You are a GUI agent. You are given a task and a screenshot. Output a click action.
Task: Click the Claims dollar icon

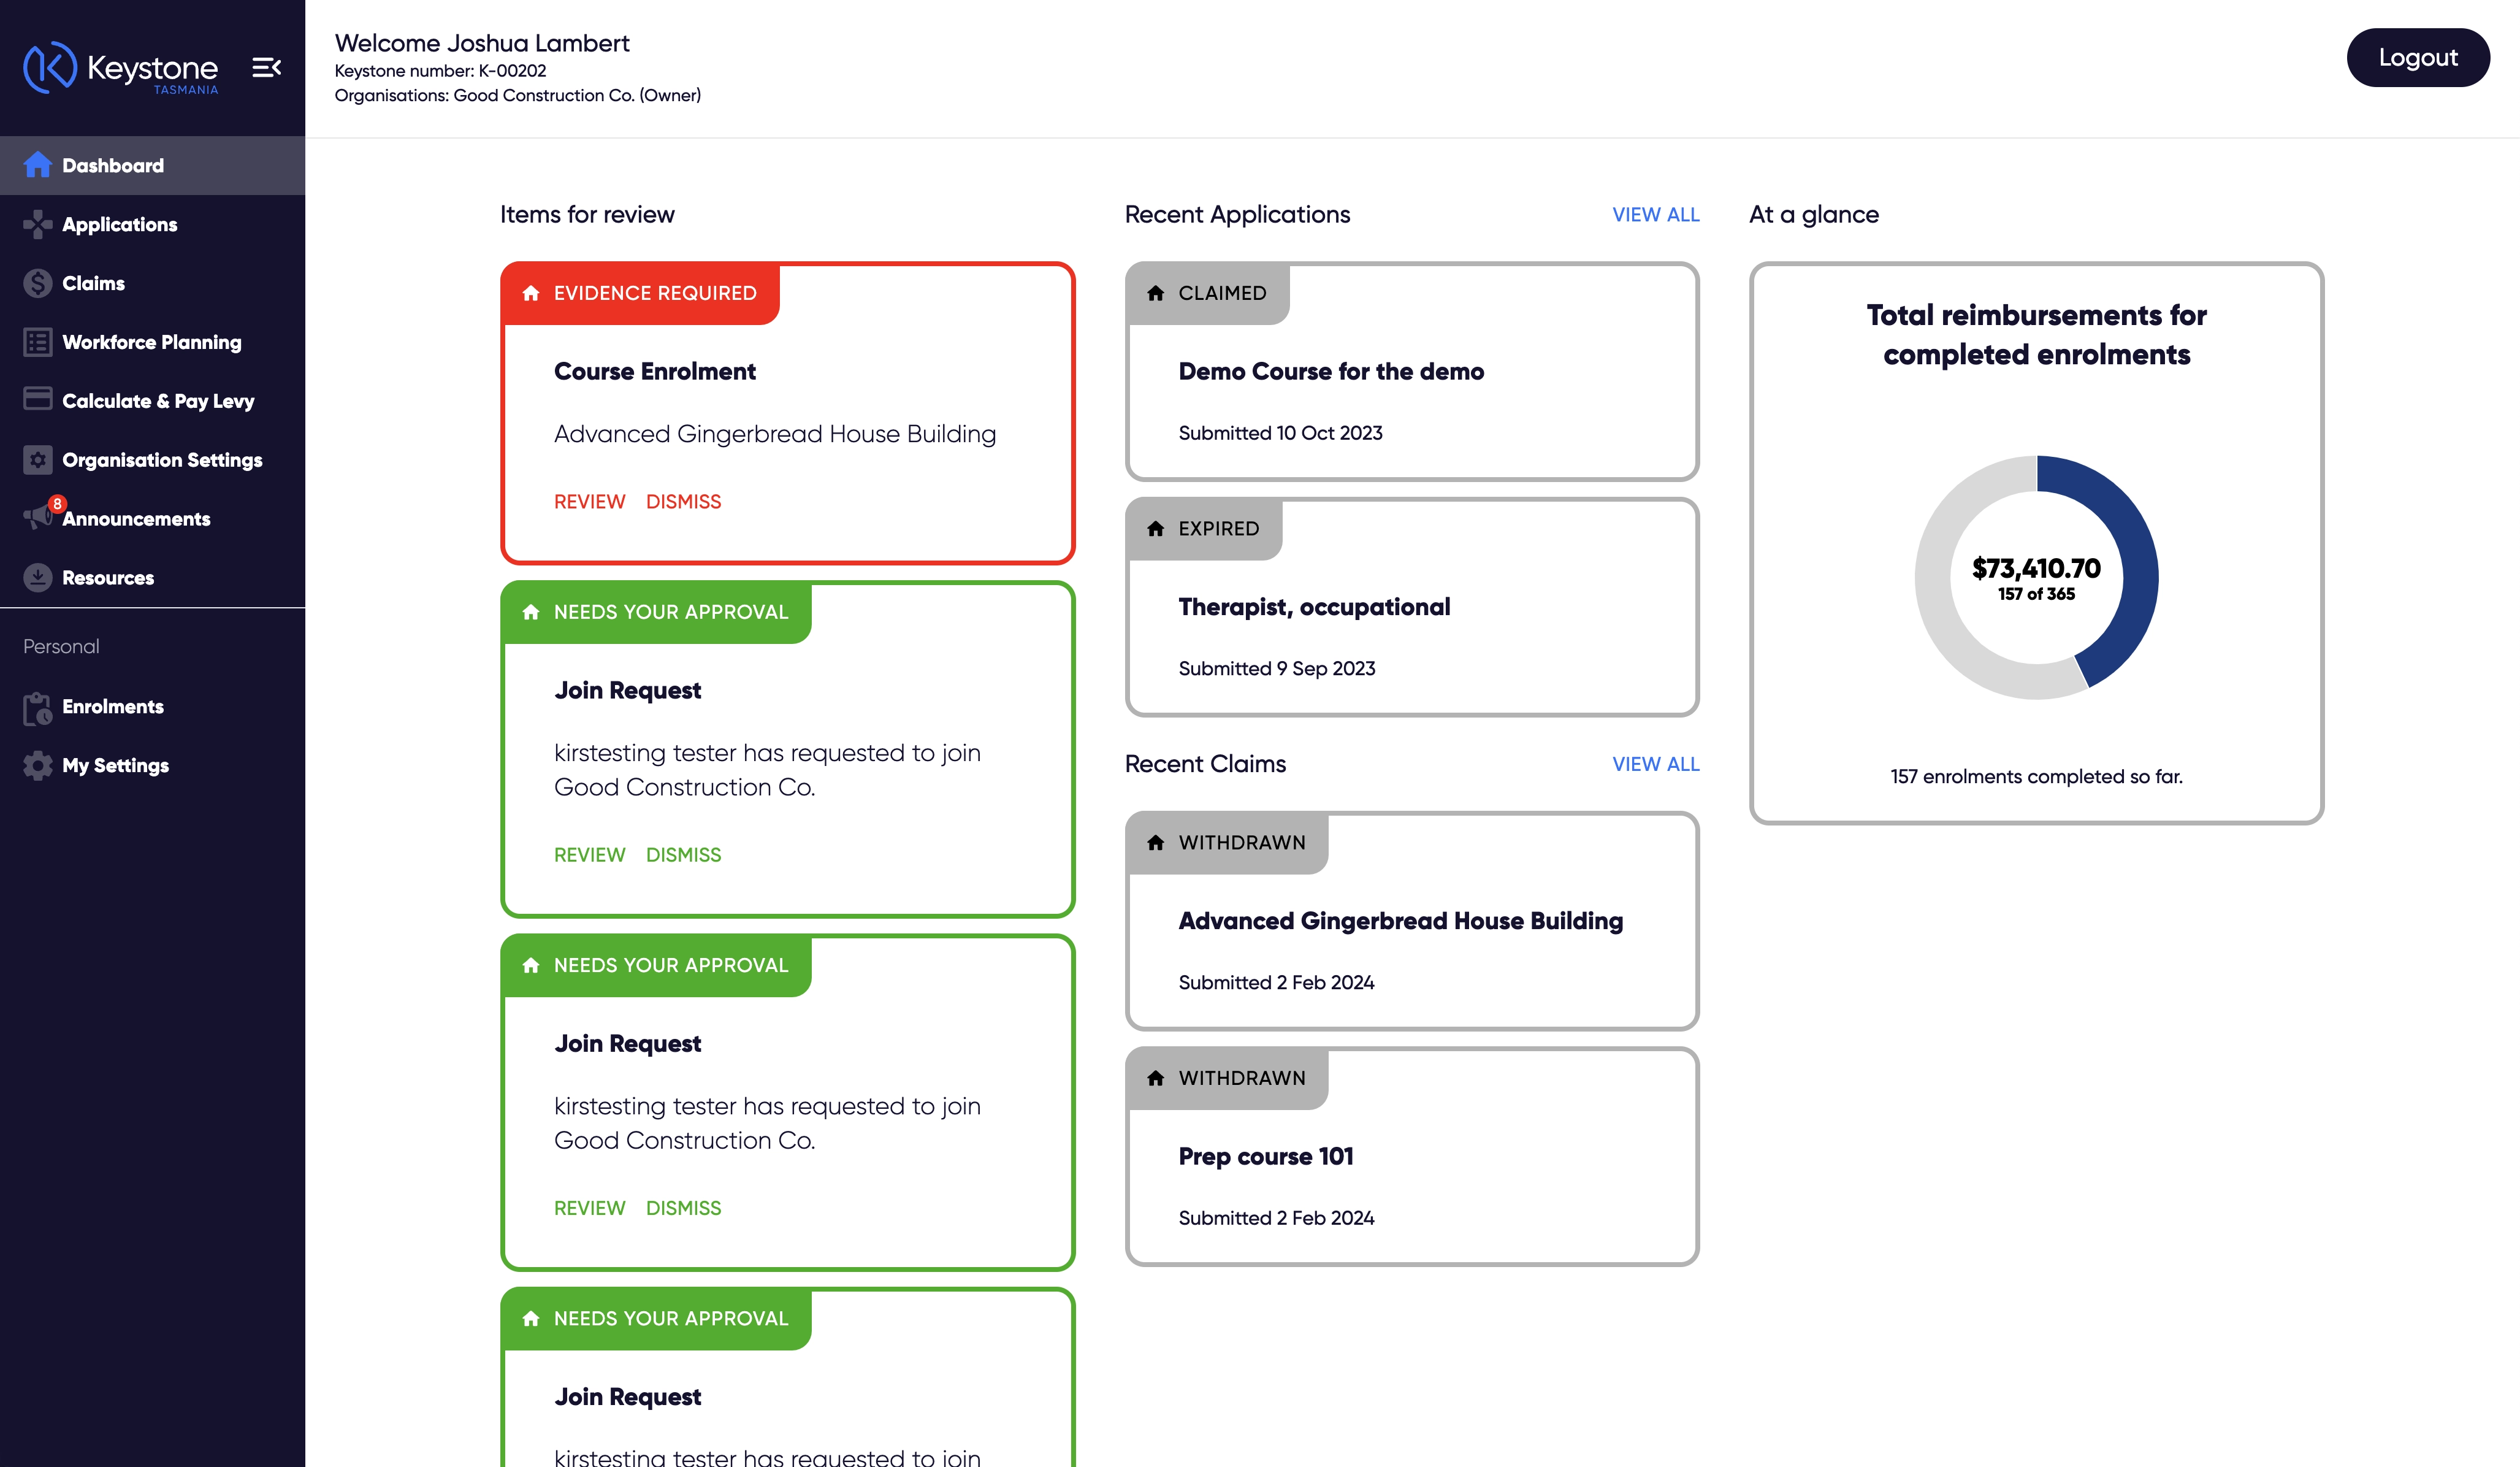tap(37, 283)
